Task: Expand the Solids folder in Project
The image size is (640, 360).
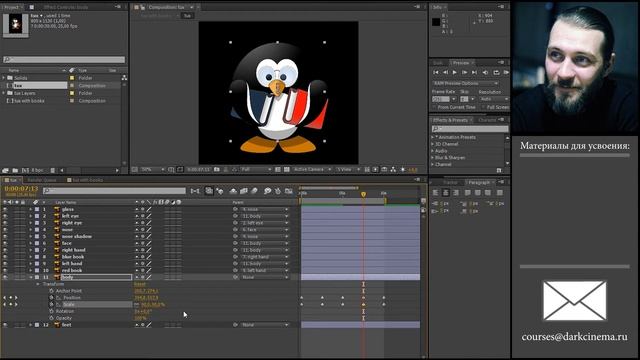Action: tap(4, 78)
